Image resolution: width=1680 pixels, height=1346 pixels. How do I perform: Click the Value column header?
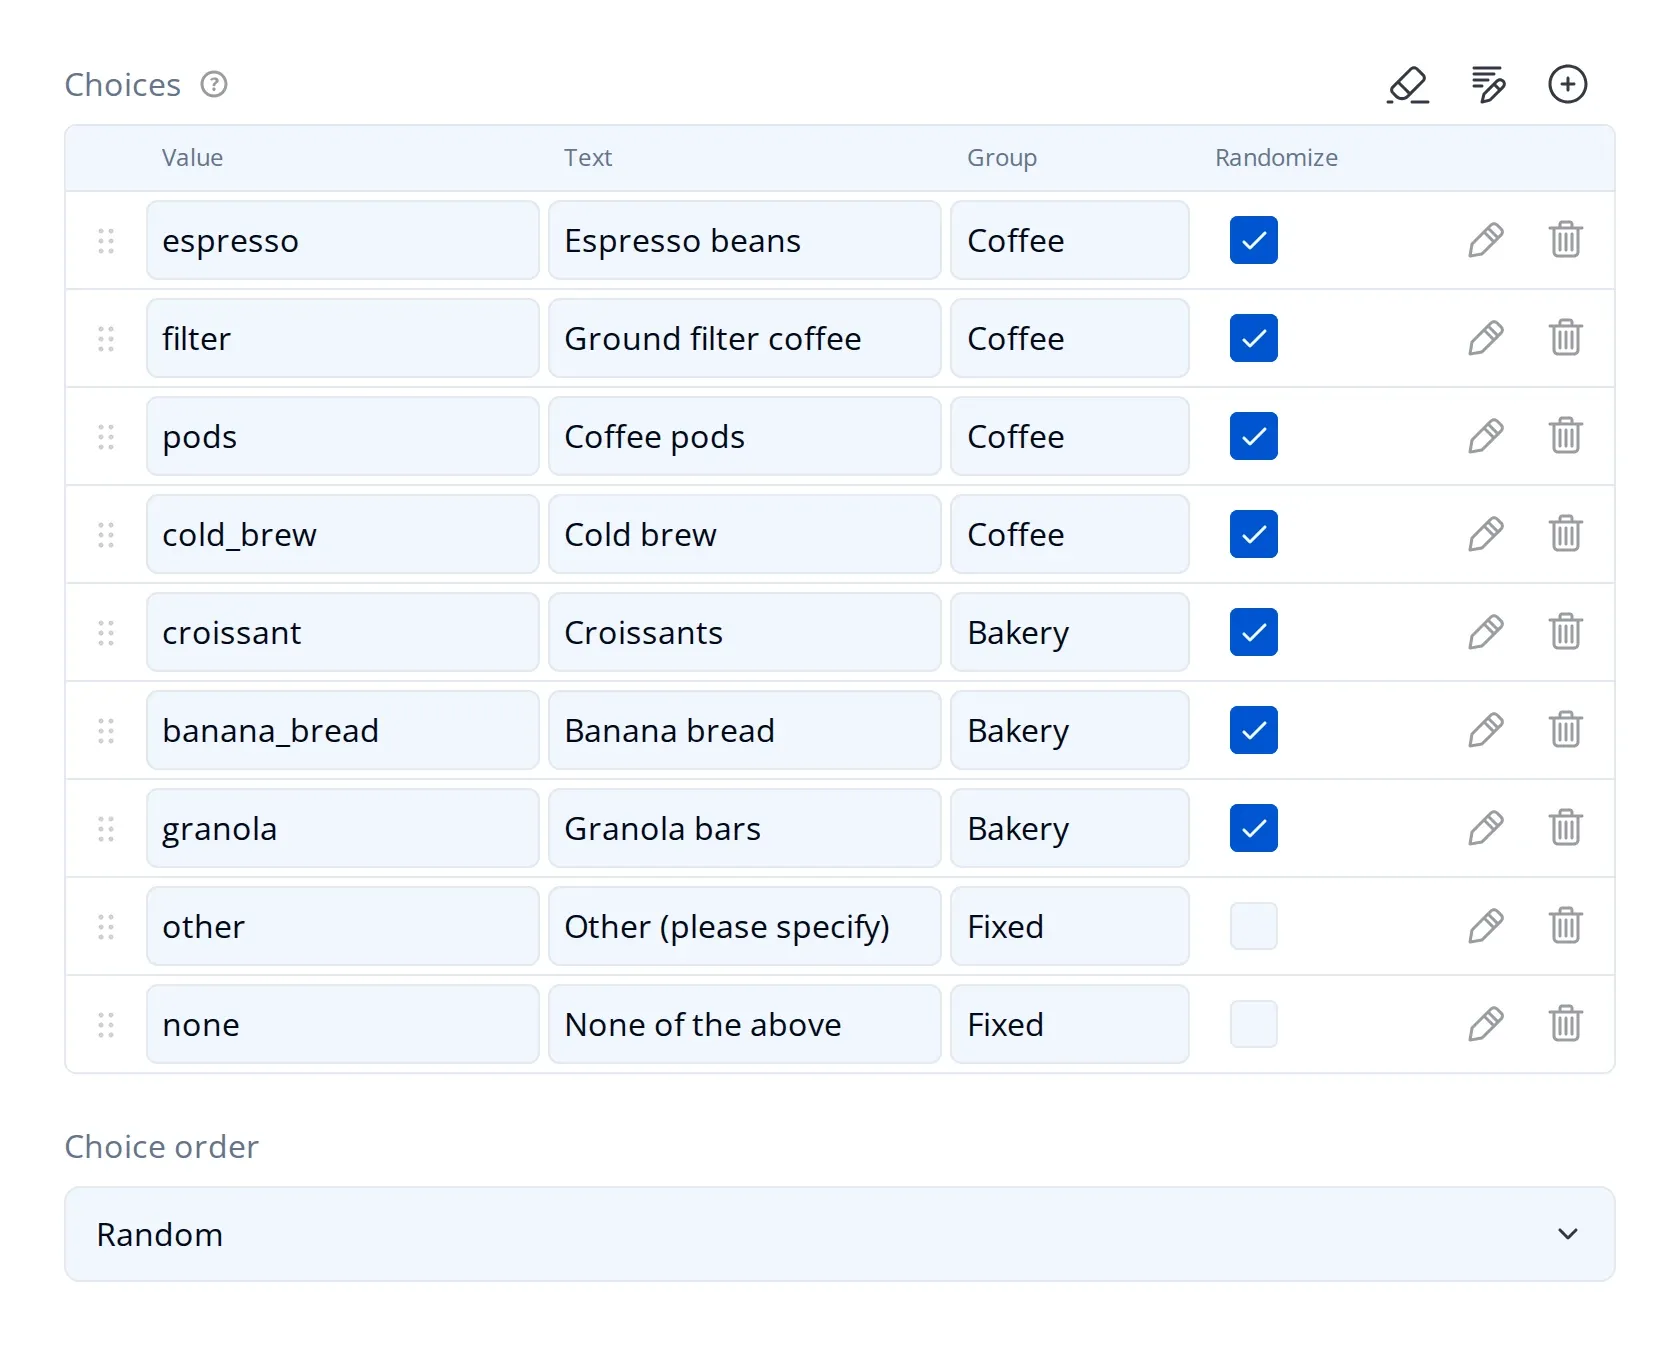192,158
